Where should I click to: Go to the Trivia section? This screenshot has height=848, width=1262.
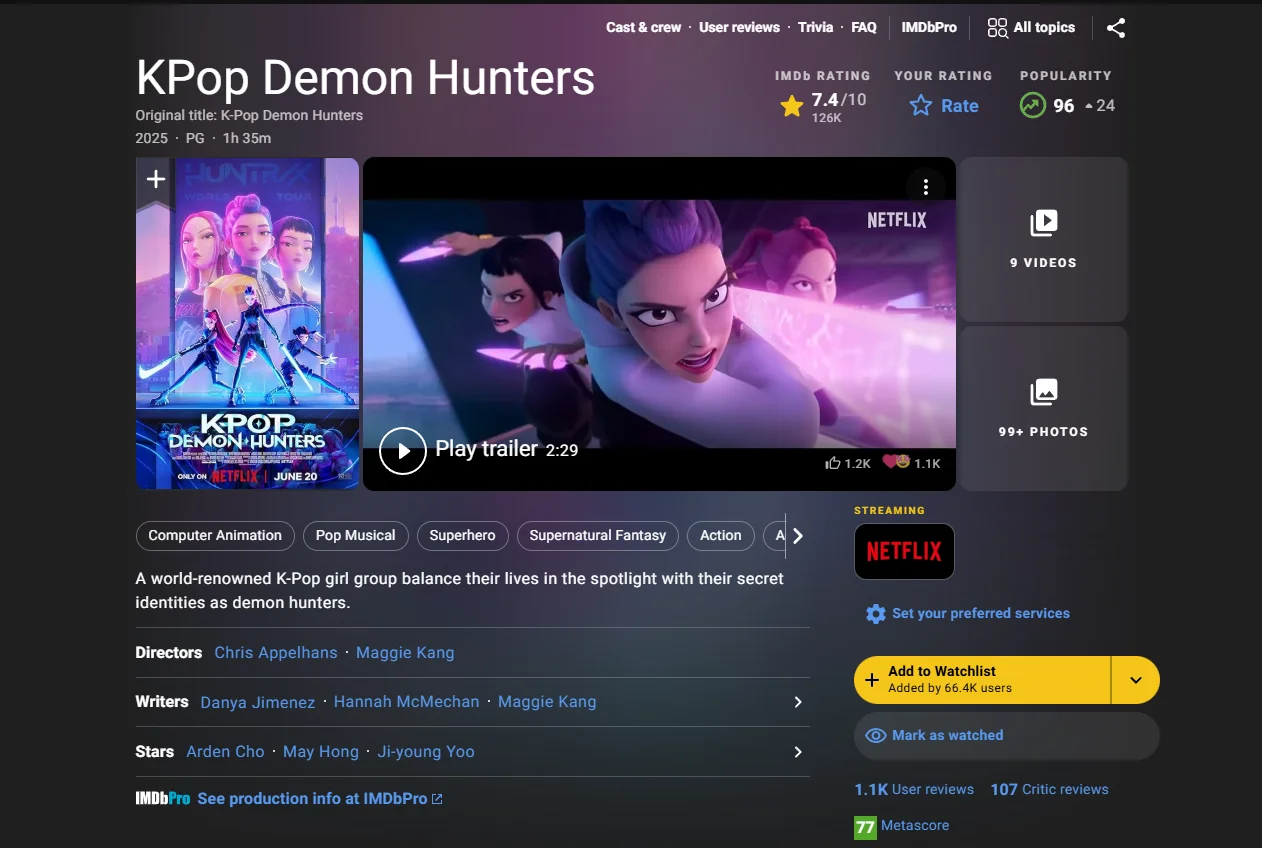coord(815,27)
